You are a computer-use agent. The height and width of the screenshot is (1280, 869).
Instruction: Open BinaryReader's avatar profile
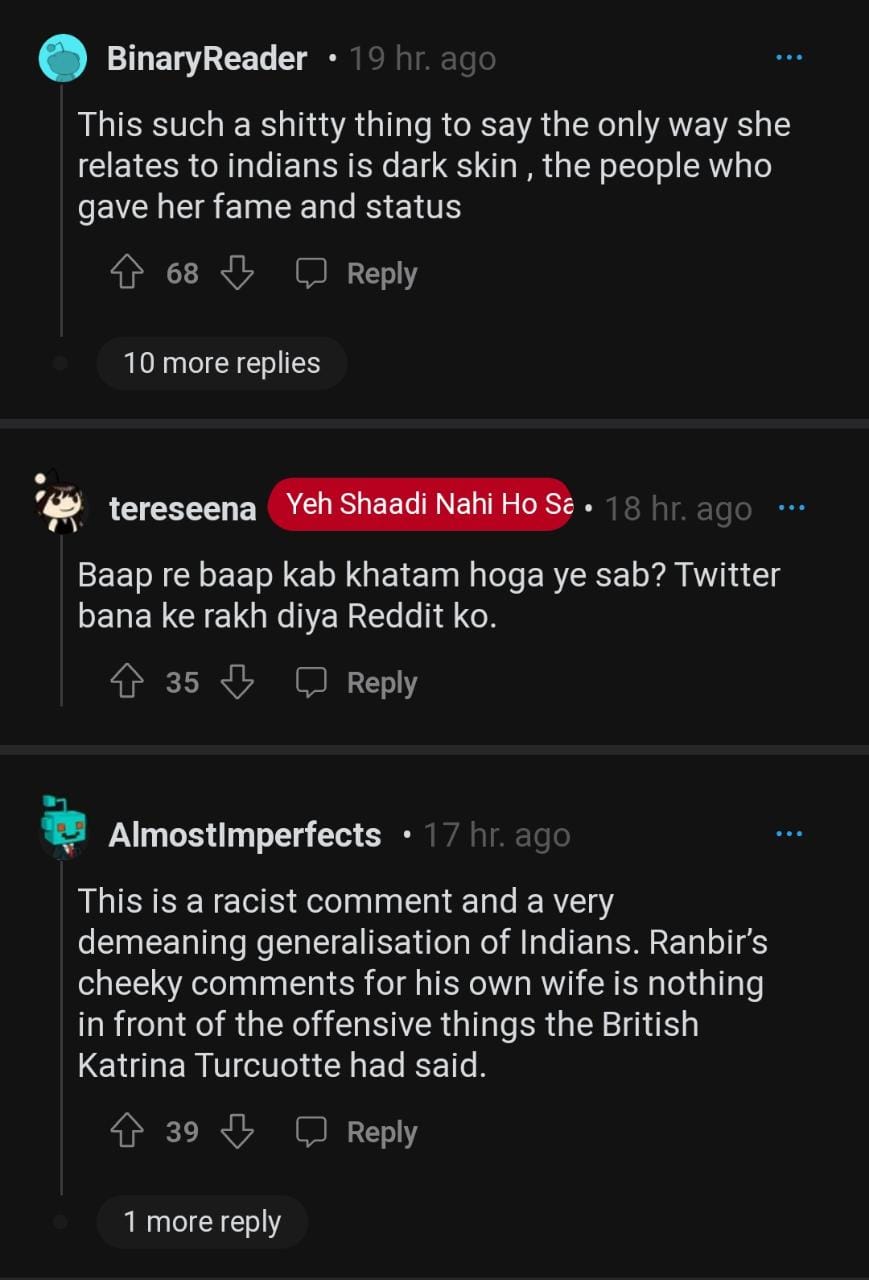(62, 58)
